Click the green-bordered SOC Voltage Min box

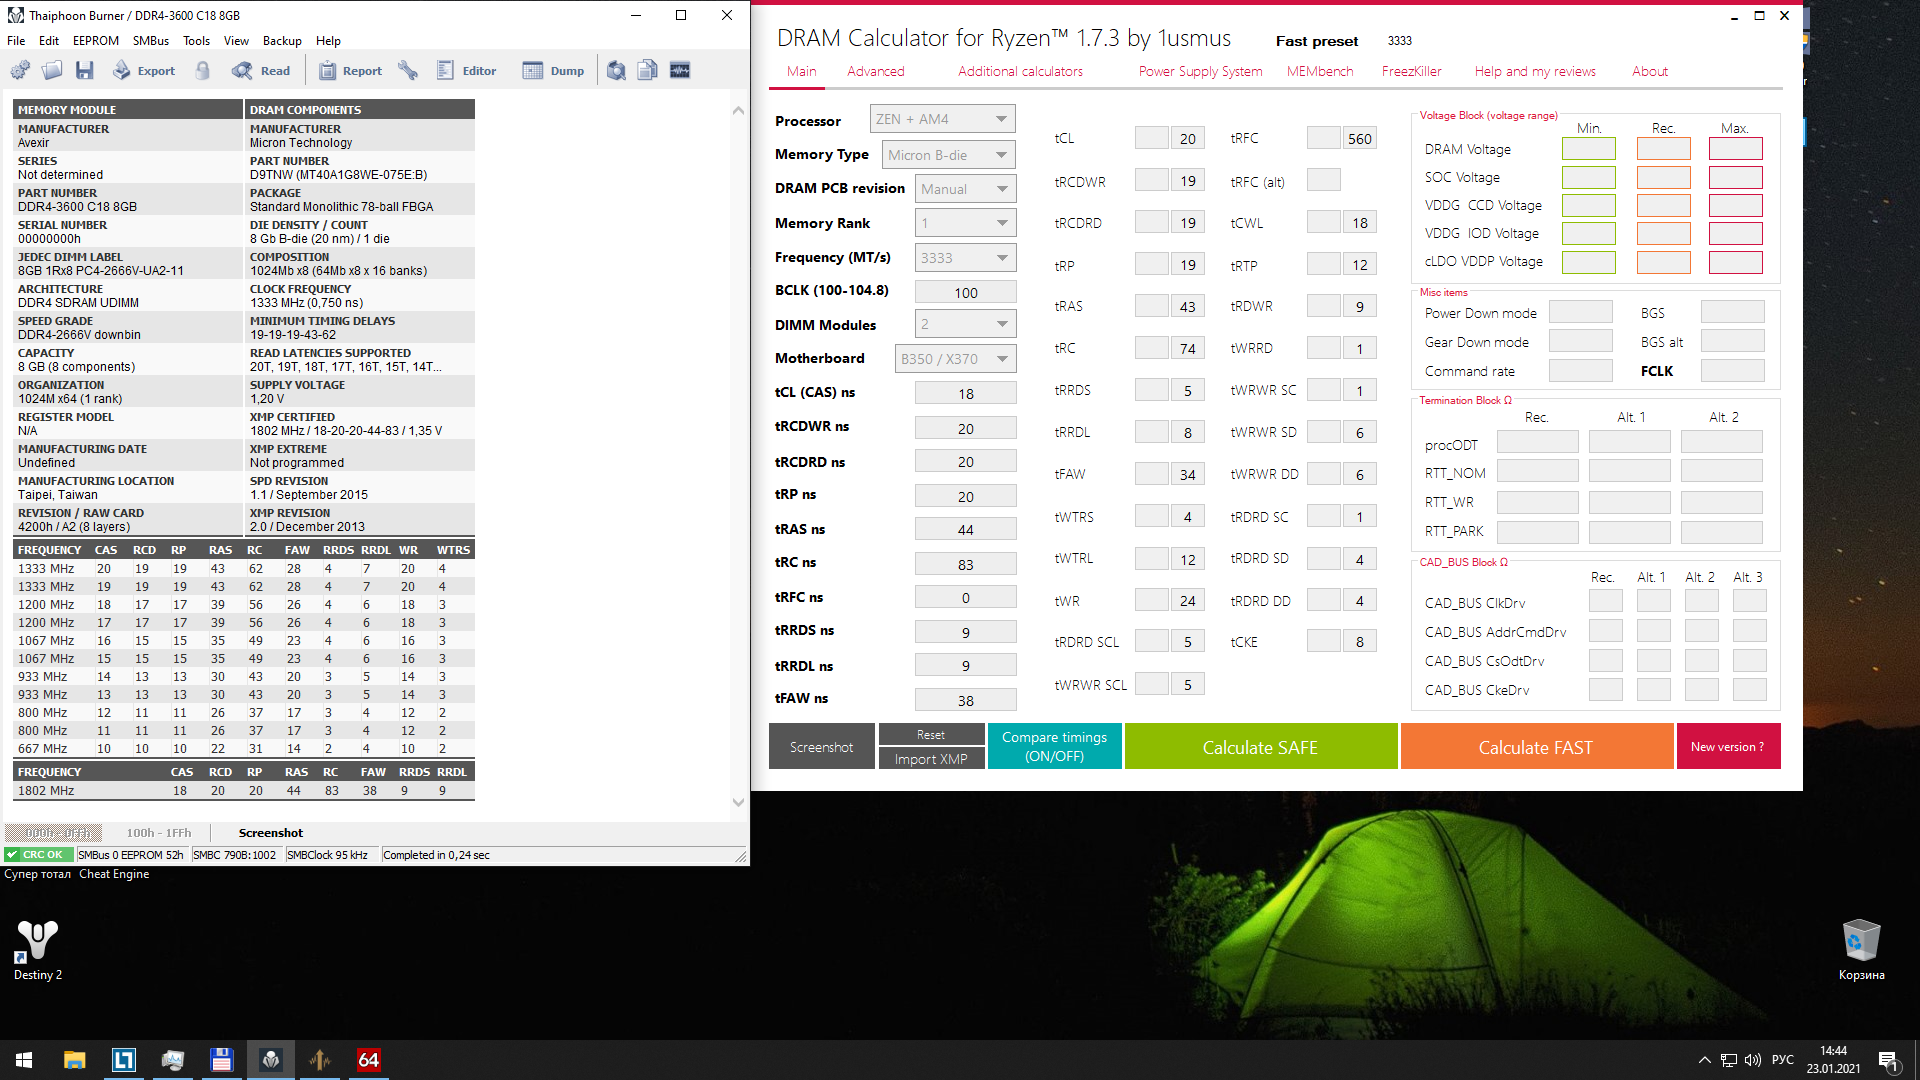tap(1588, 177)
